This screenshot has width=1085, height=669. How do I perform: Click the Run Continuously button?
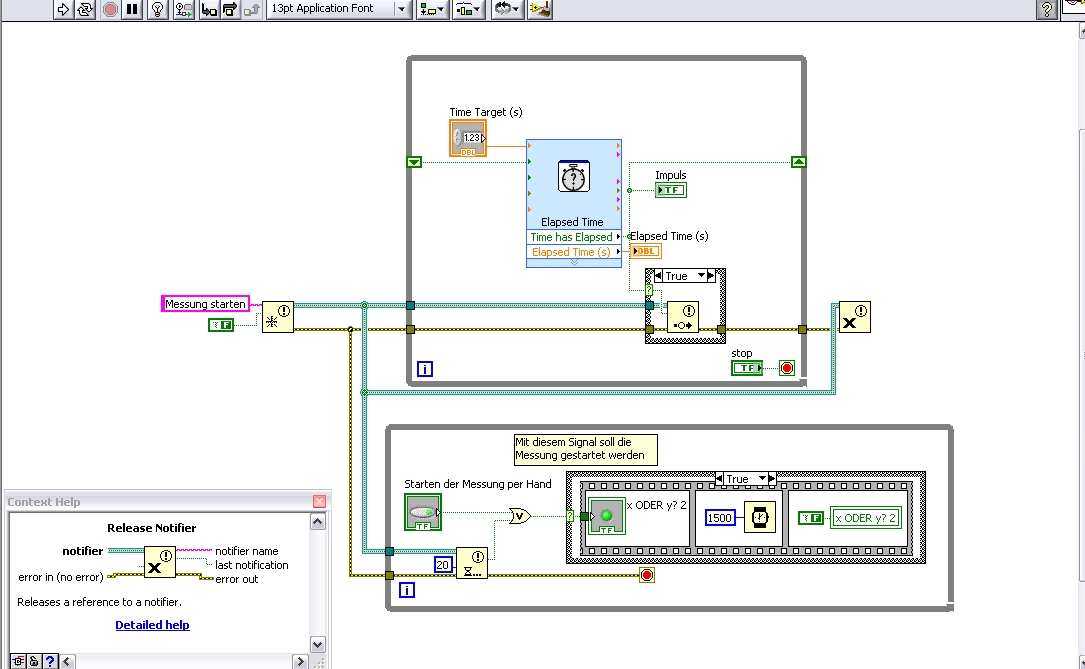click(85, 9)
